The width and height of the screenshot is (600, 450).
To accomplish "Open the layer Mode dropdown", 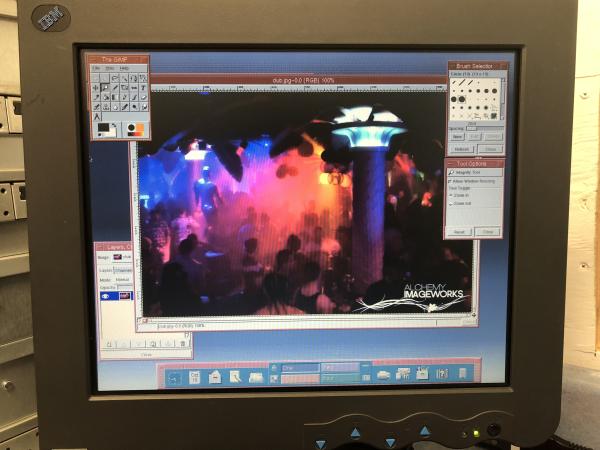I will point(124,279).
